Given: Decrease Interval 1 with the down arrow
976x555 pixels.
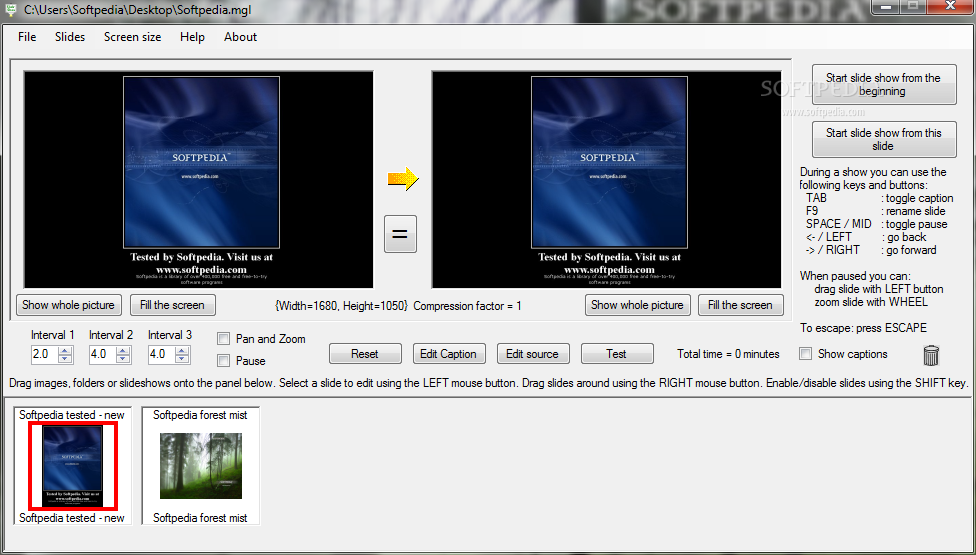Looking at the screenshot, I should [65, 359].
